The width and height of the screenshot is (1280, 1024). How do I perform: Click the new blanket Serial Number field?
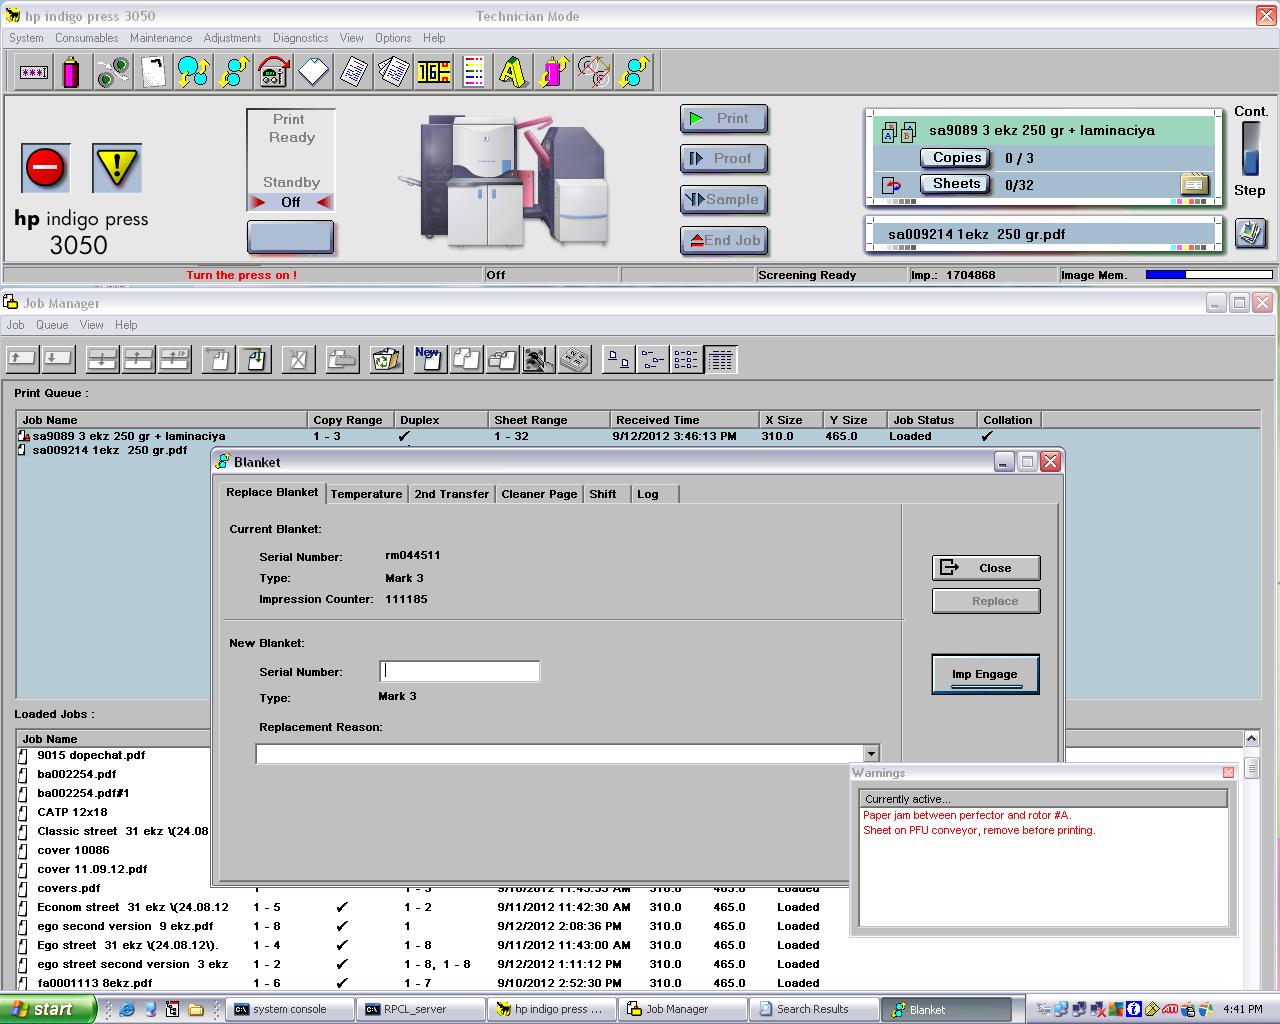point(460,671)
